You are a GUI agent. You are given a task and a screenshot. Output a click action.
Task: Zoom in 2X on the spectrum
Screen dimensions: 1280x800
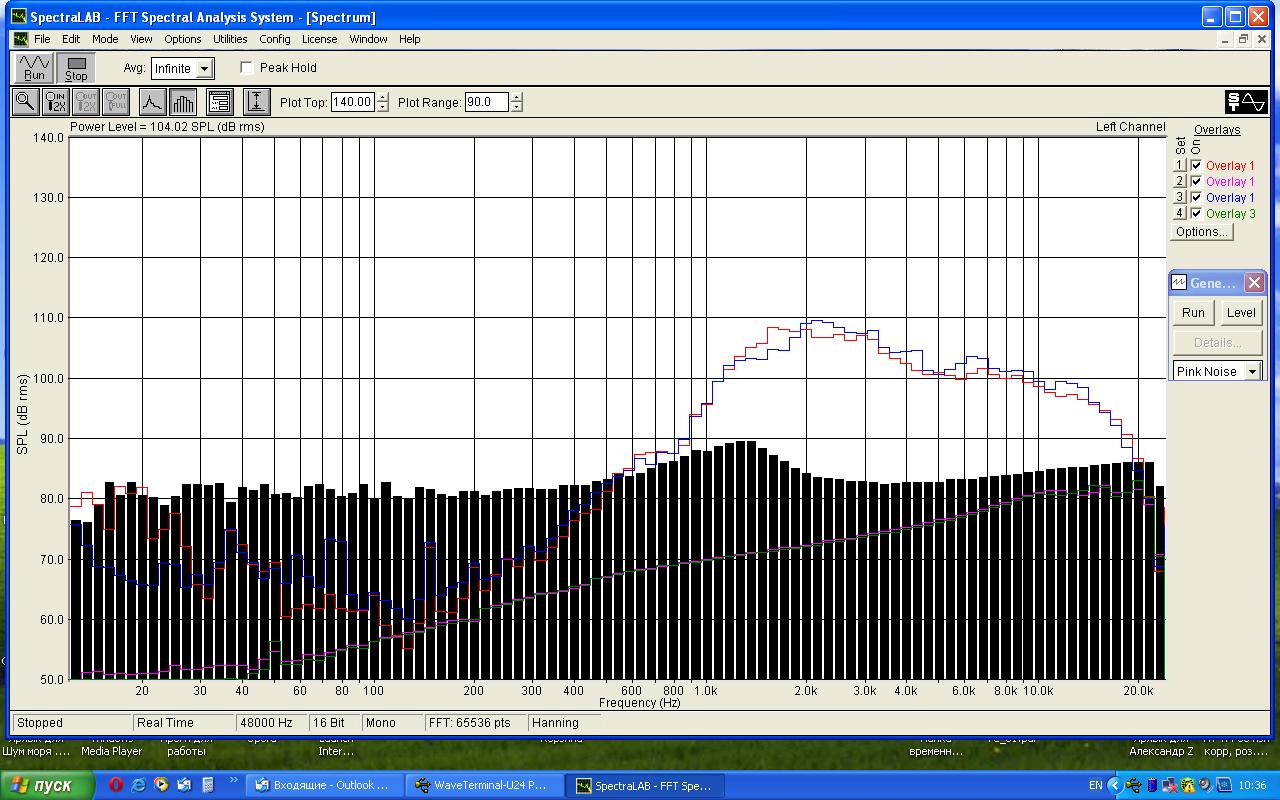point(56,101)
